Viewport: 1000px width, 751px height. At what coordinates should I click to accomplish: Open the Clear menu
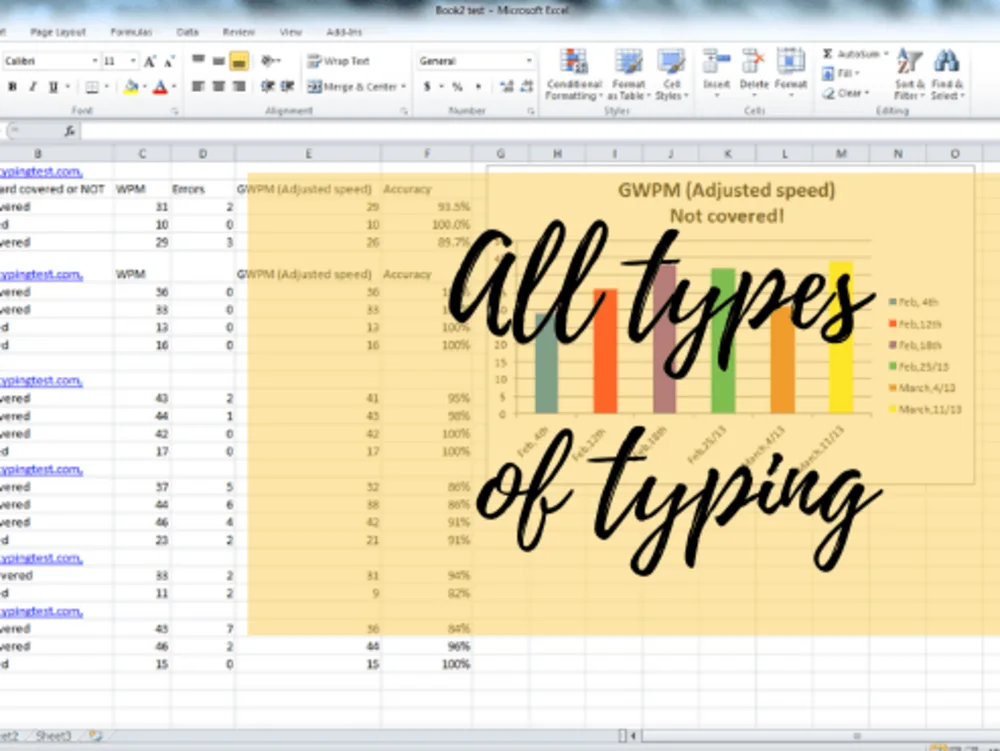coord(846,93)
